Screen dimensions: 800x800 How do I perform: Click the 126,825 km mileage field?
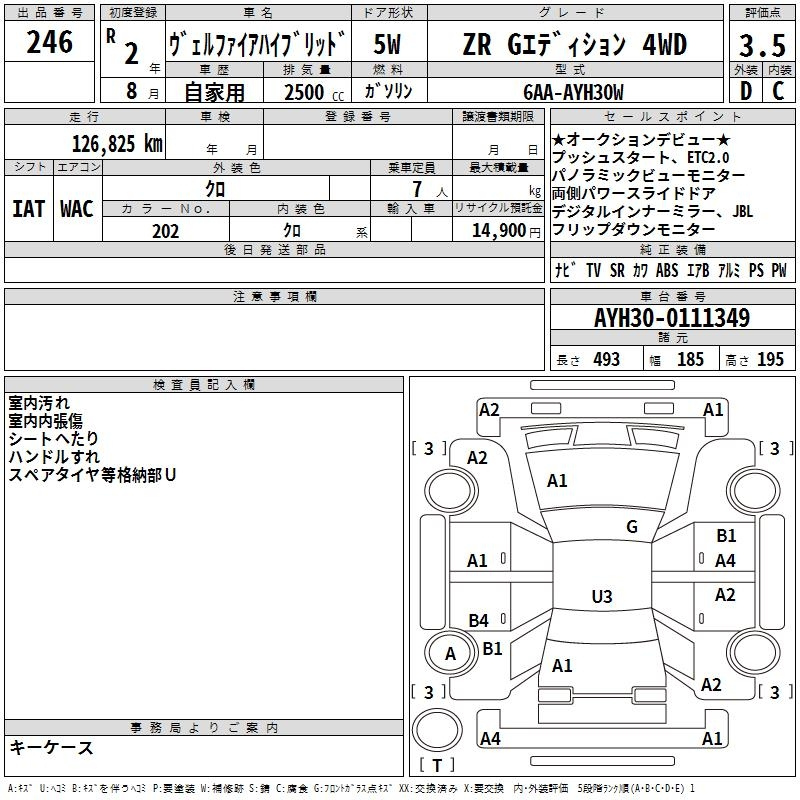[117, 143]
